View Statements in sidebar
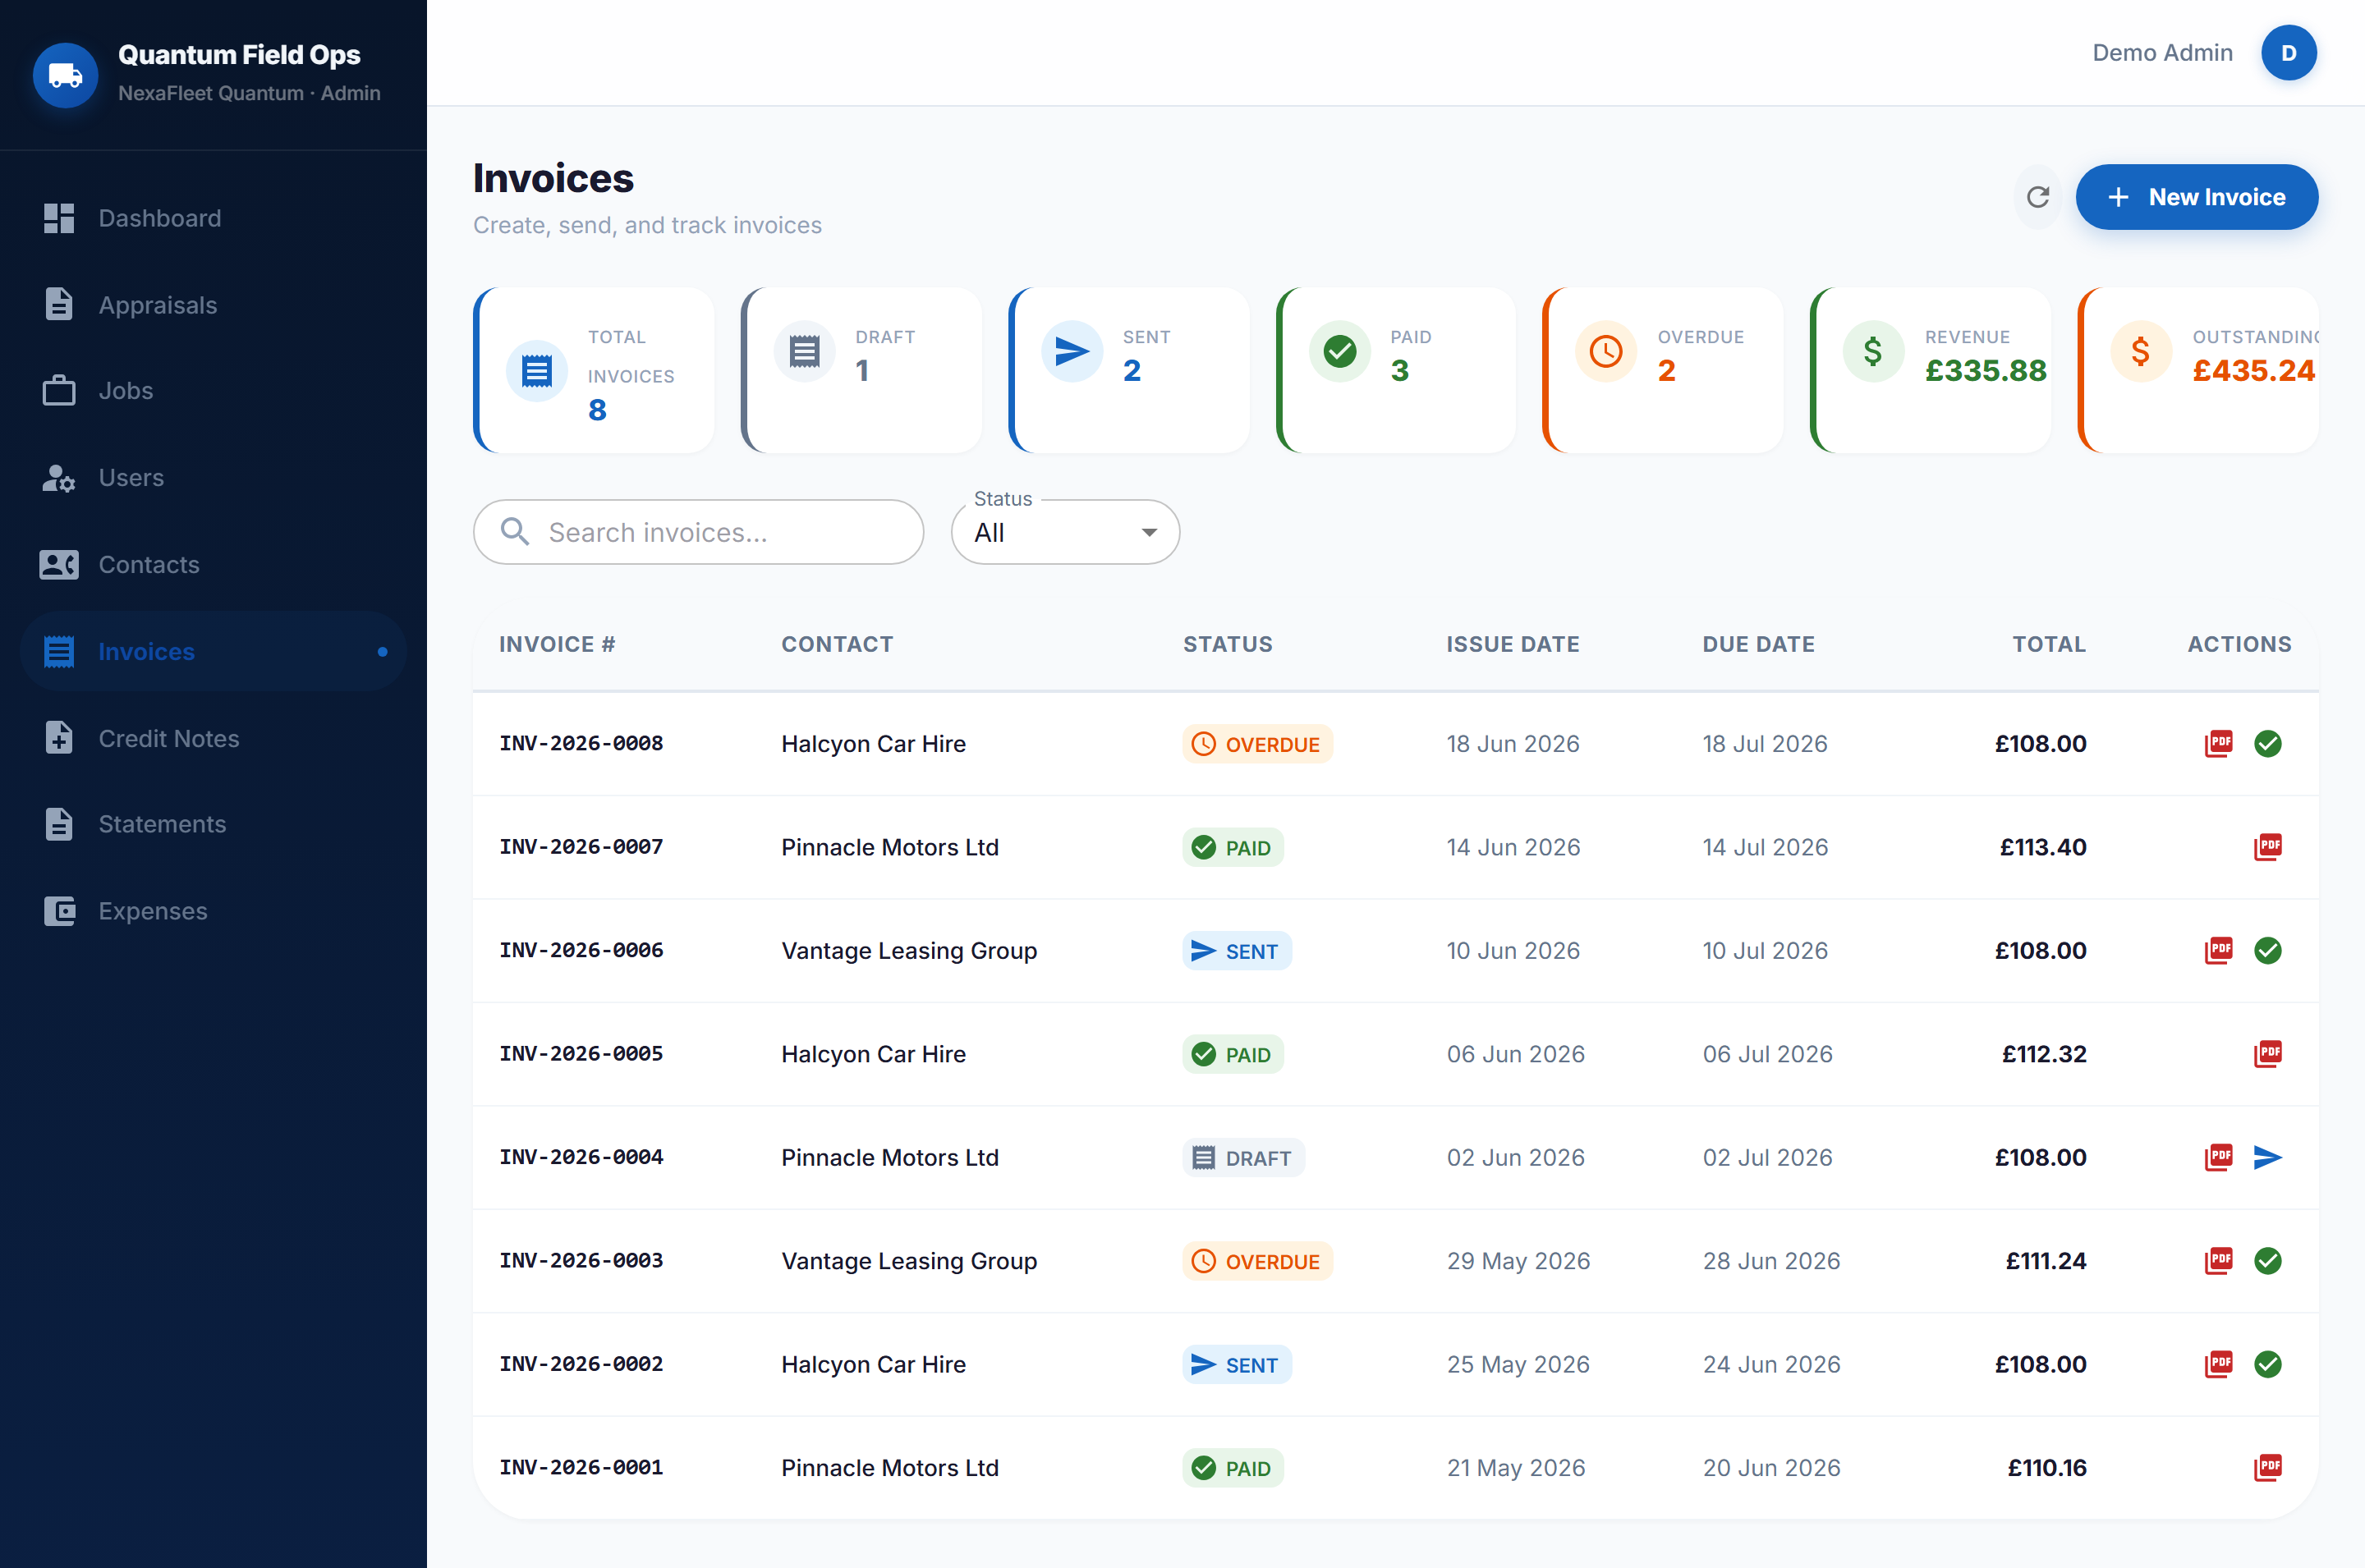Image resolution: width=2365 pixels, height=1568 pixels. pyautogui.click(x=213, y=824)
